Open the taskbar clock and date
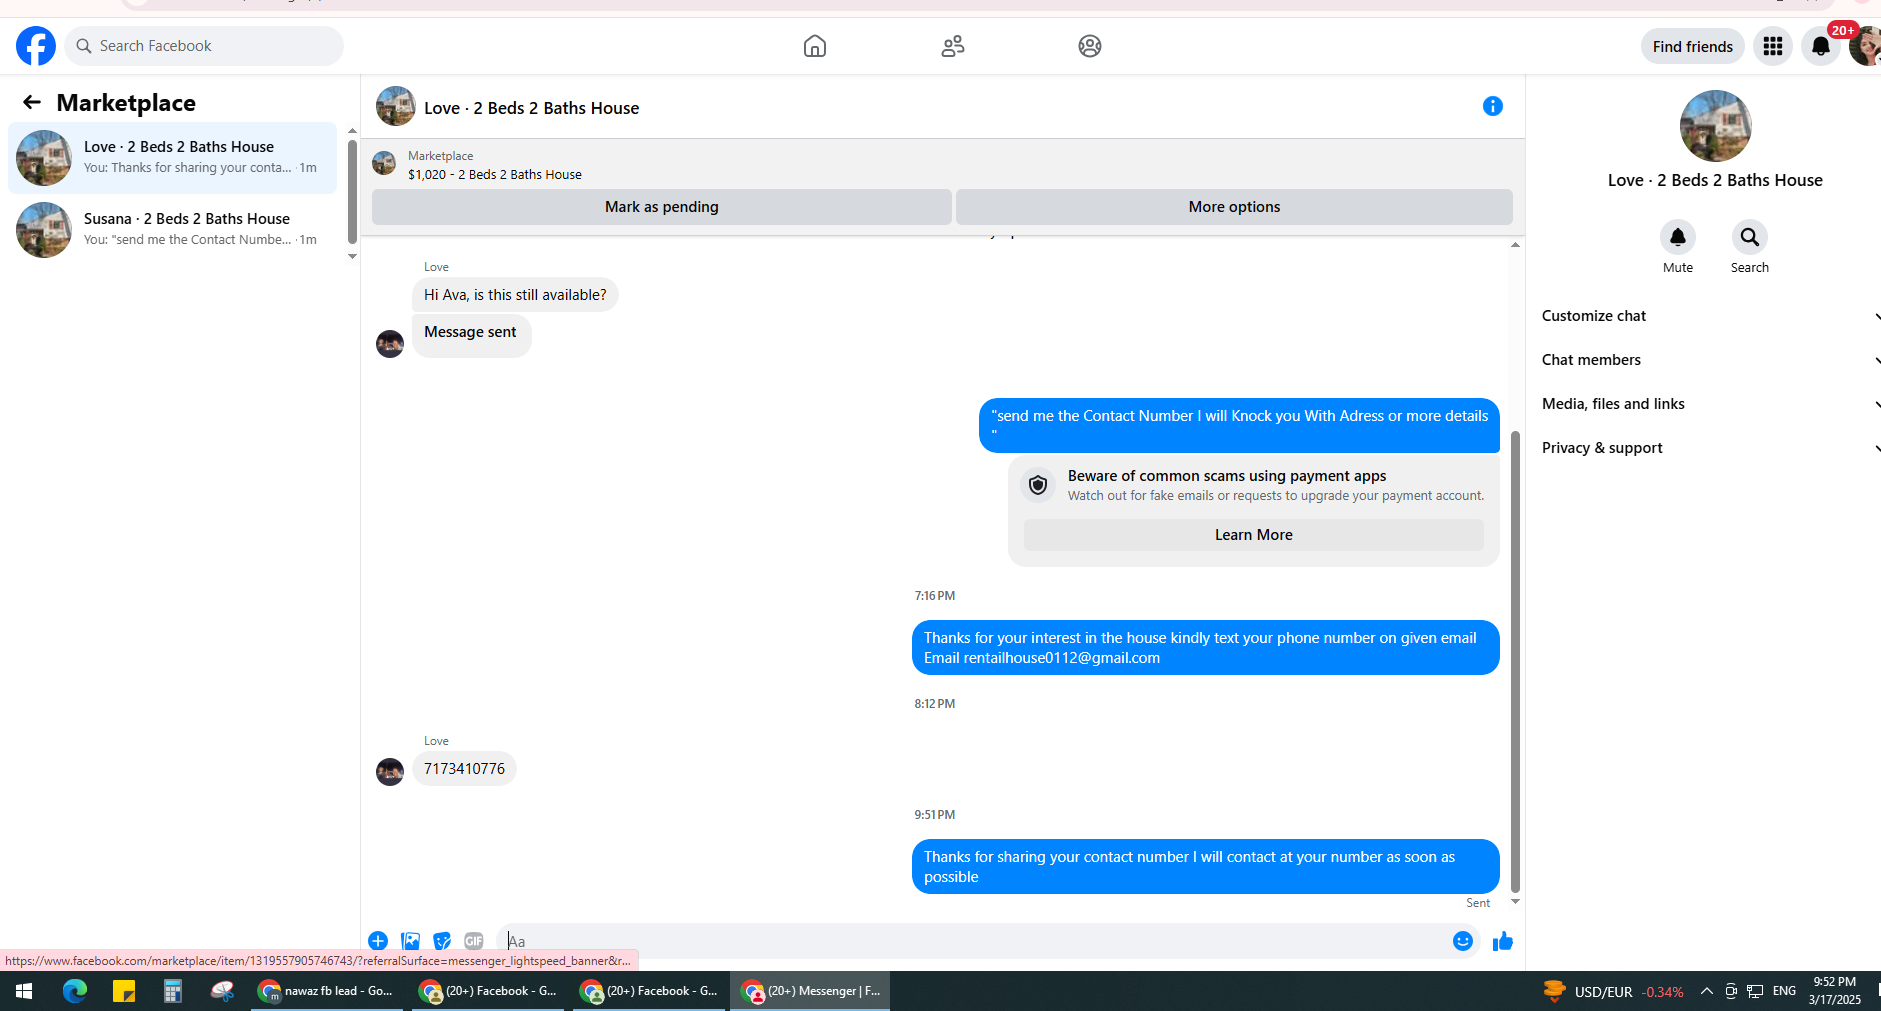Viewport: 1881px width, 1011px height. coord(1834,991)
